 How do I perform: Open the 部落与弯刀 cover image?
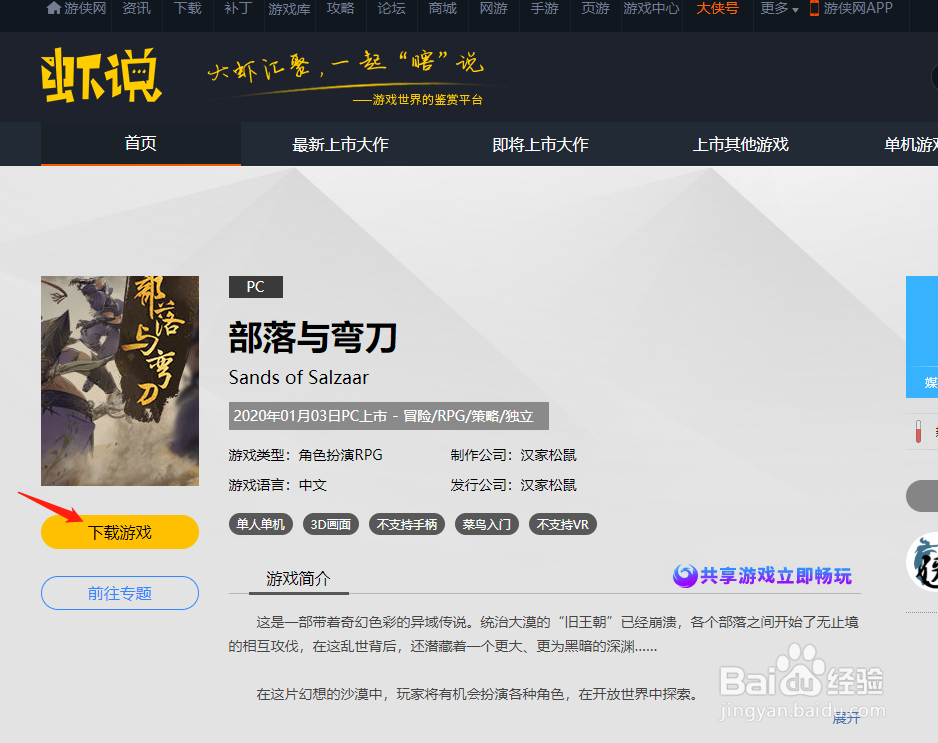pos(120,380)
